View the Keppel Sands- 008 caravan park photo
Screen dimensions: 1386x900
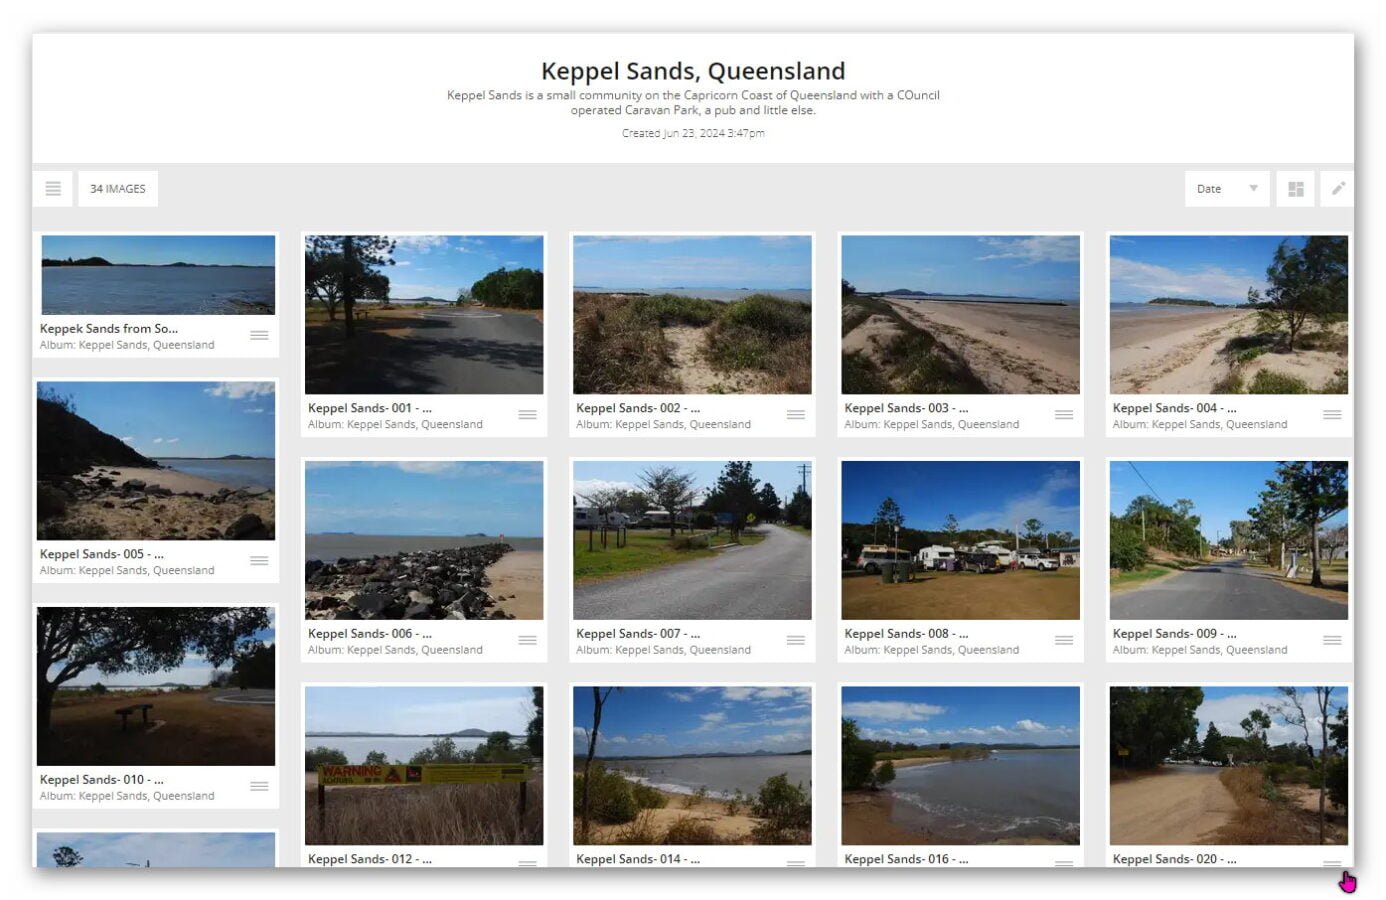[x=960, y=540]
